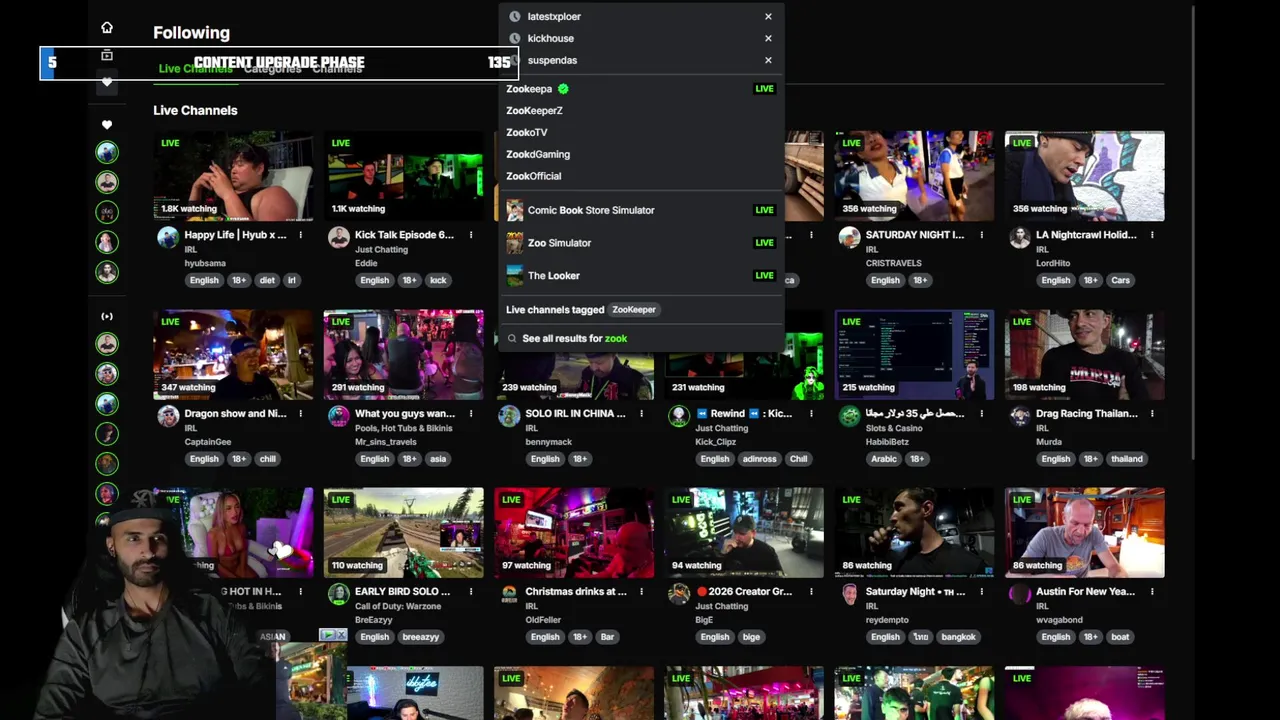Open Eddie channel avatar
This screenshot has width=1280, height=720.
tap(339, 237)
